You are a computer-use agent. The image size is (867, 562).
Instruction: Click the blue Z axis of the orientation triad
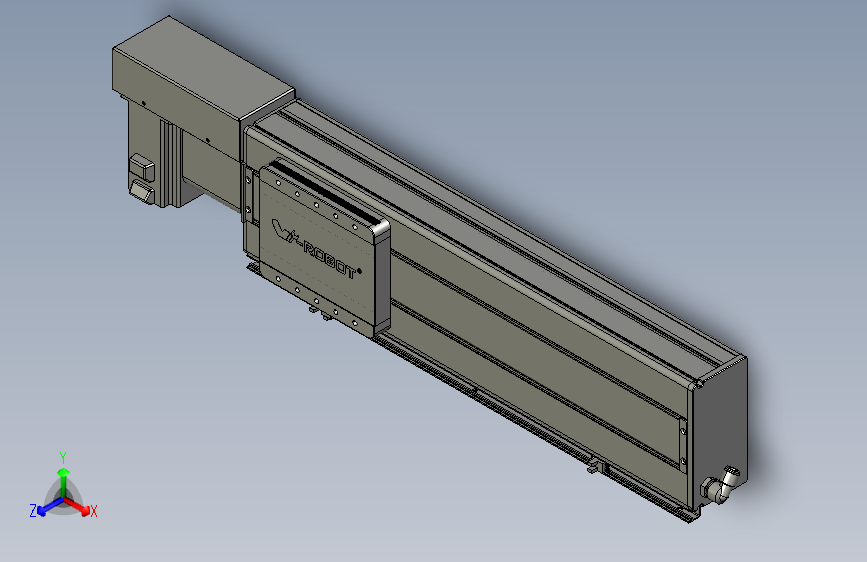[50, 507]
